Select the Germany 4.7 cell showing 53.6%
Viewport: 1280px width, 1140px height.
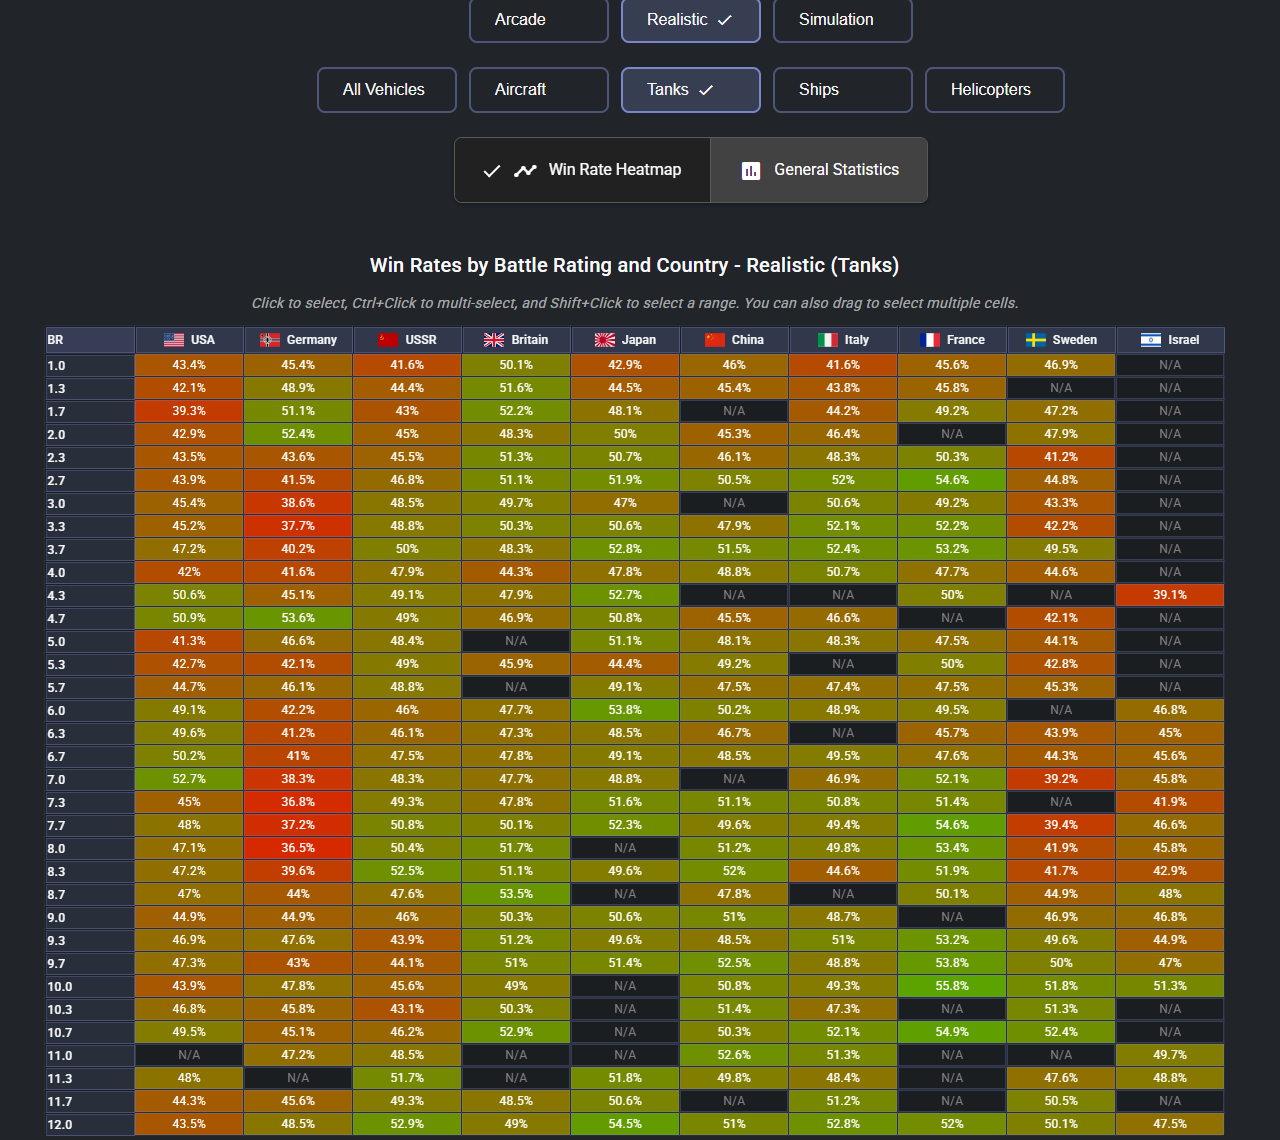(298, 618)
